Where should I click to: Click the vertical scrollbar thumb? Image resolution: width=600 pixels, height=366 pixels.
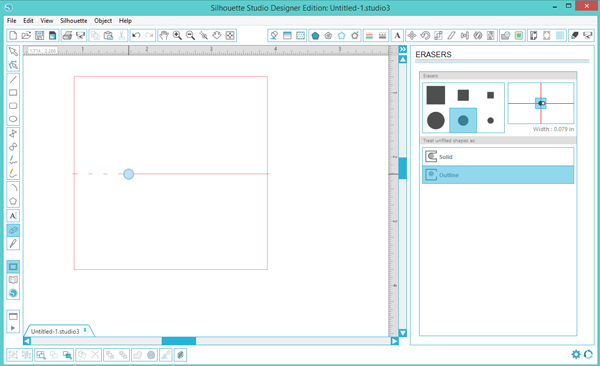(x=403, y=168)
